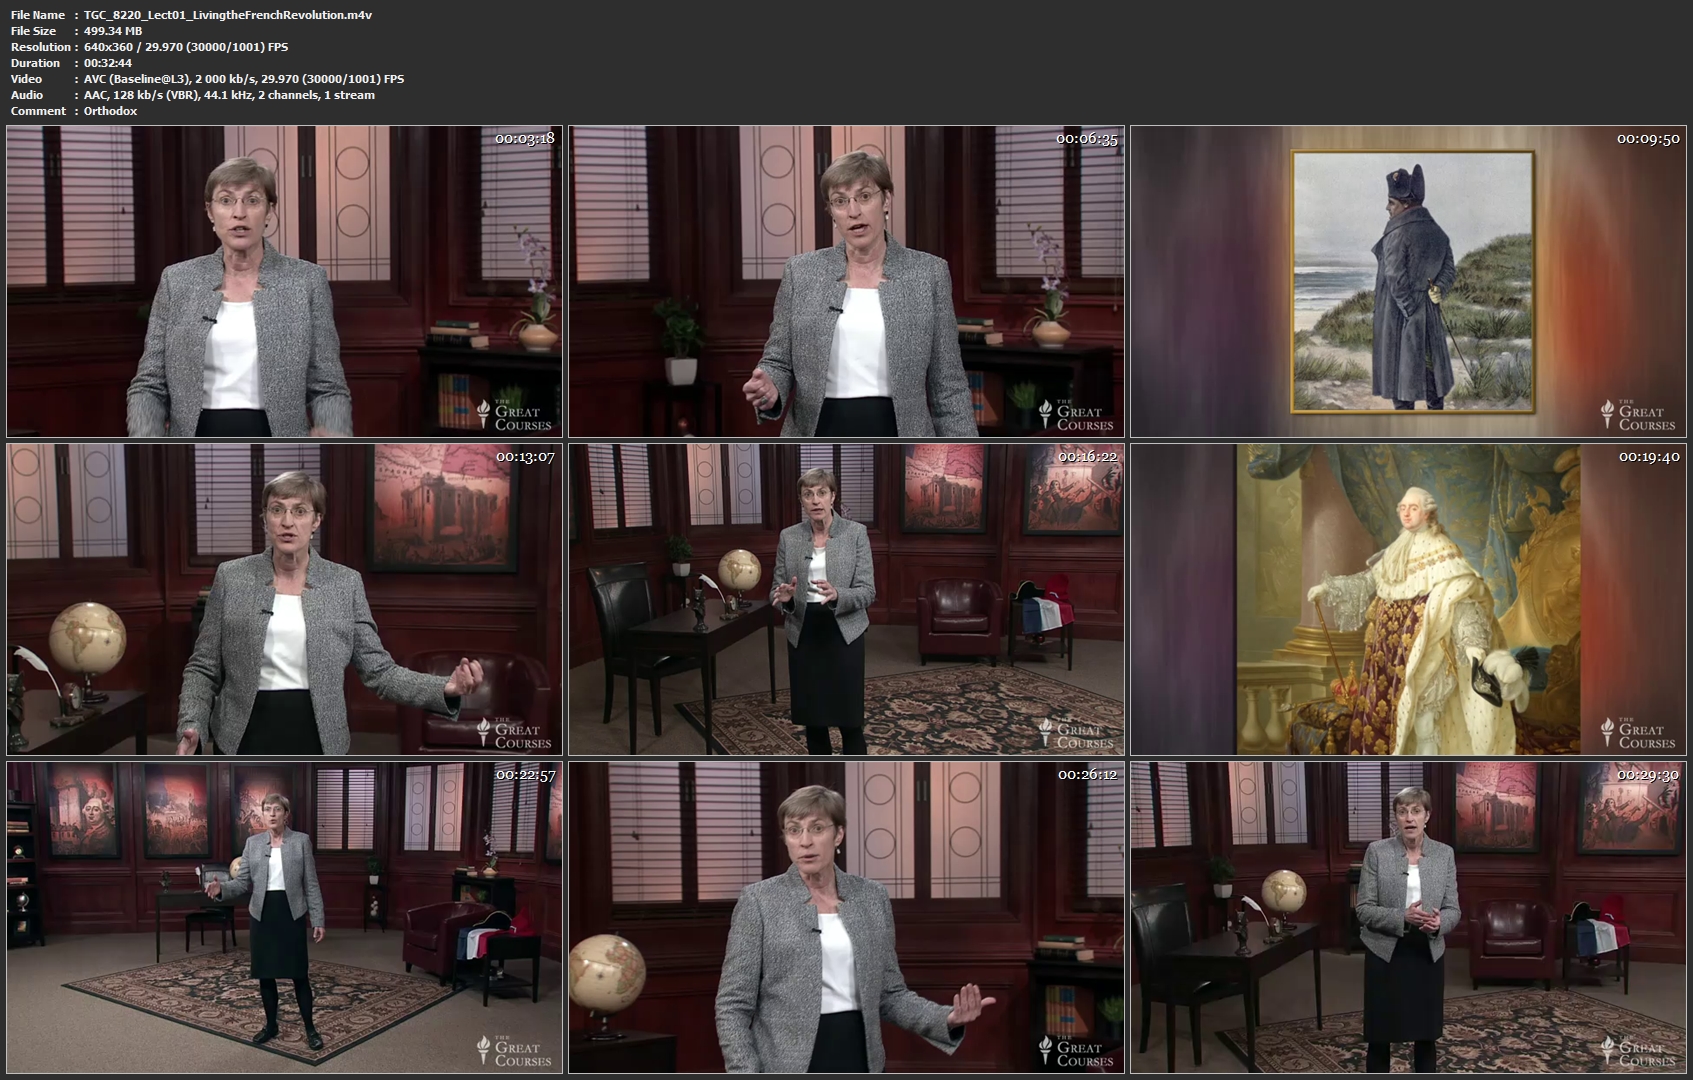Click the Video label
The width and height of the screenshot is (1693, 1080).
pyautogui.click(x=27, y=79)
